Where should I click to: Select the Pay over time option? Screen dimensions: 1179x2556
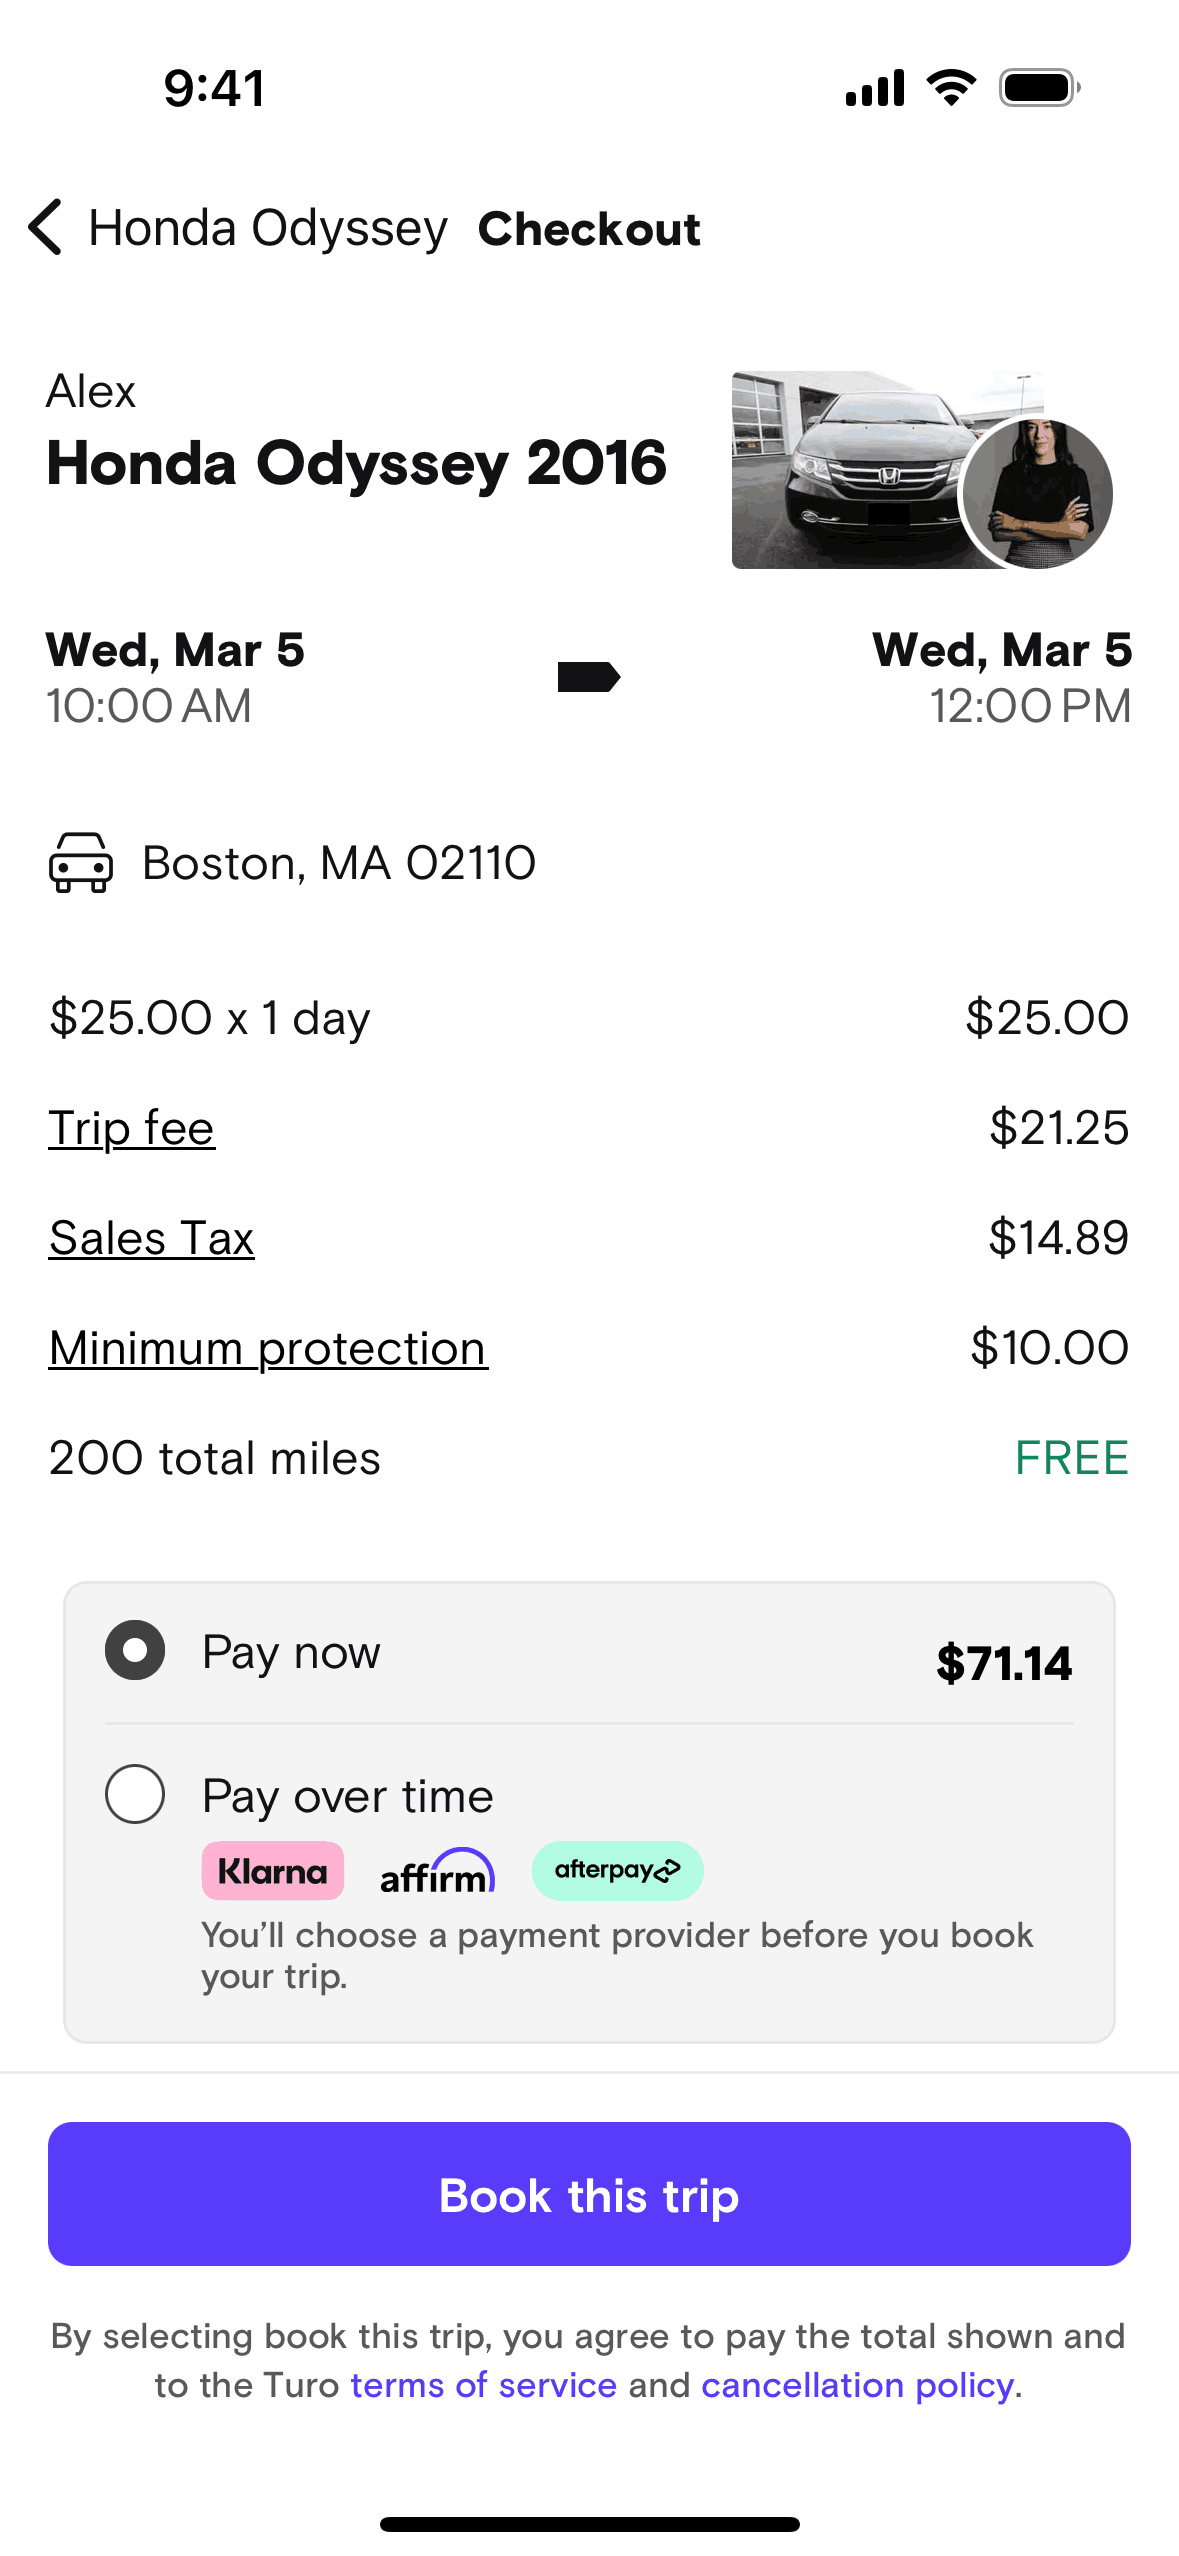(135, 1794)
